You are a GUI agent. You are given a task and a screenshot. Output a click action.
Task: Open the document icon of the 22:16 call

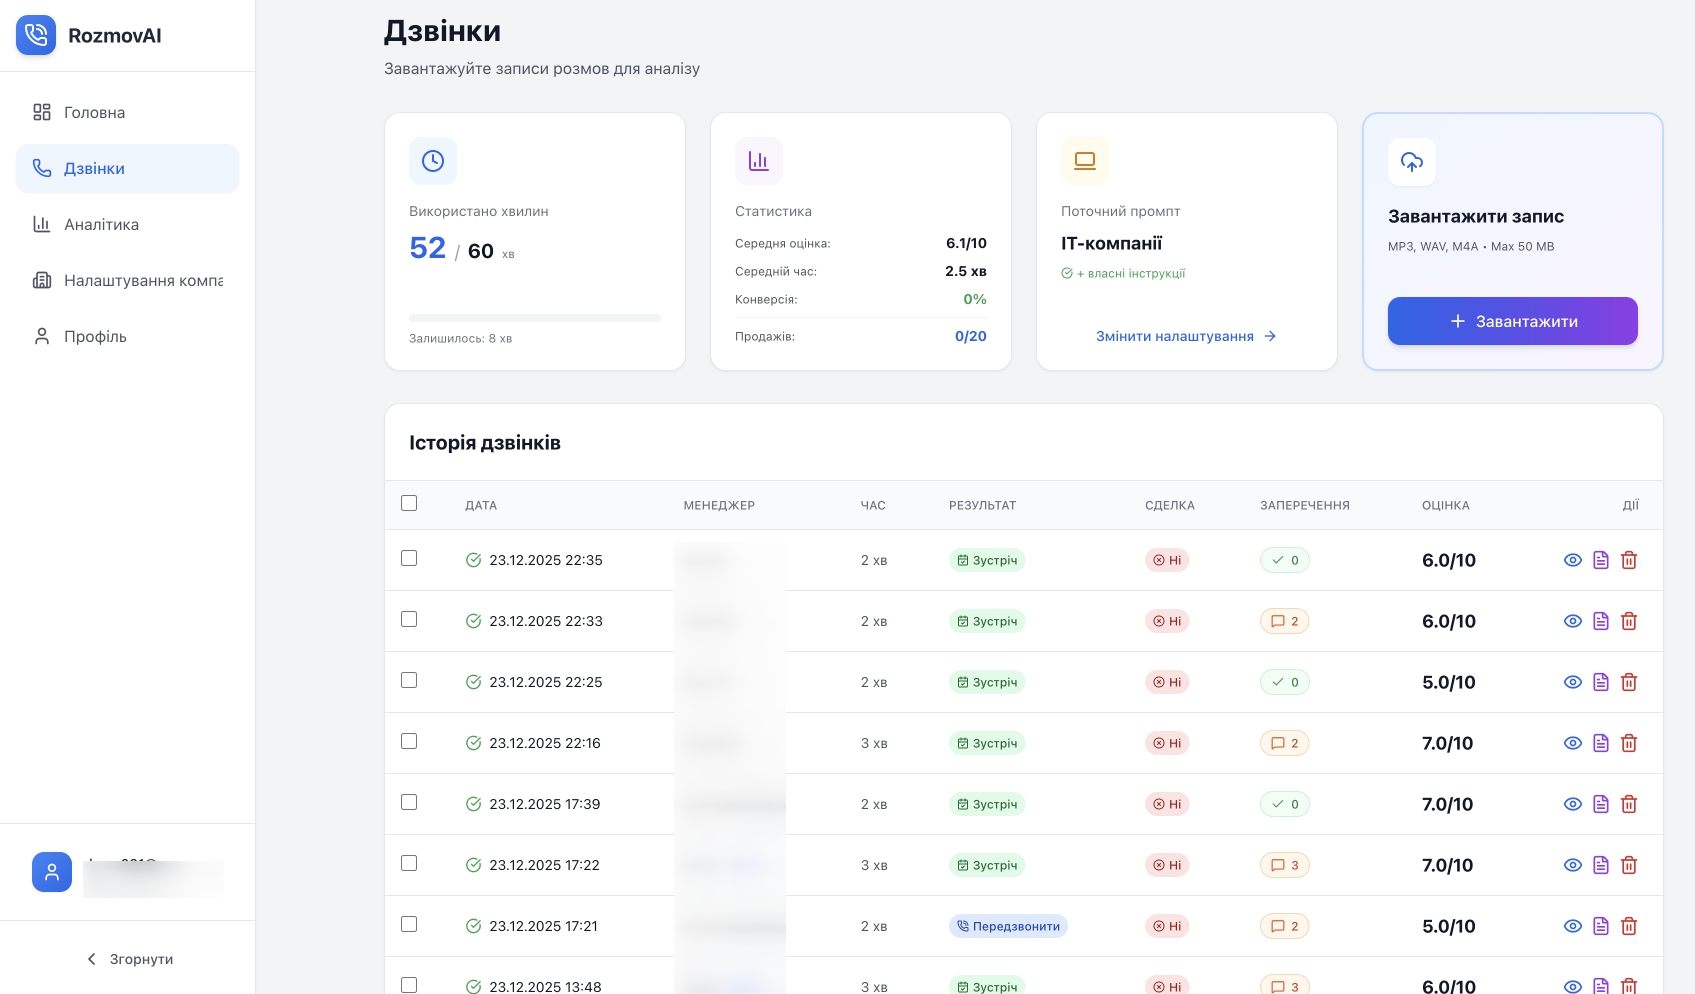click(x=1601, y=743)
